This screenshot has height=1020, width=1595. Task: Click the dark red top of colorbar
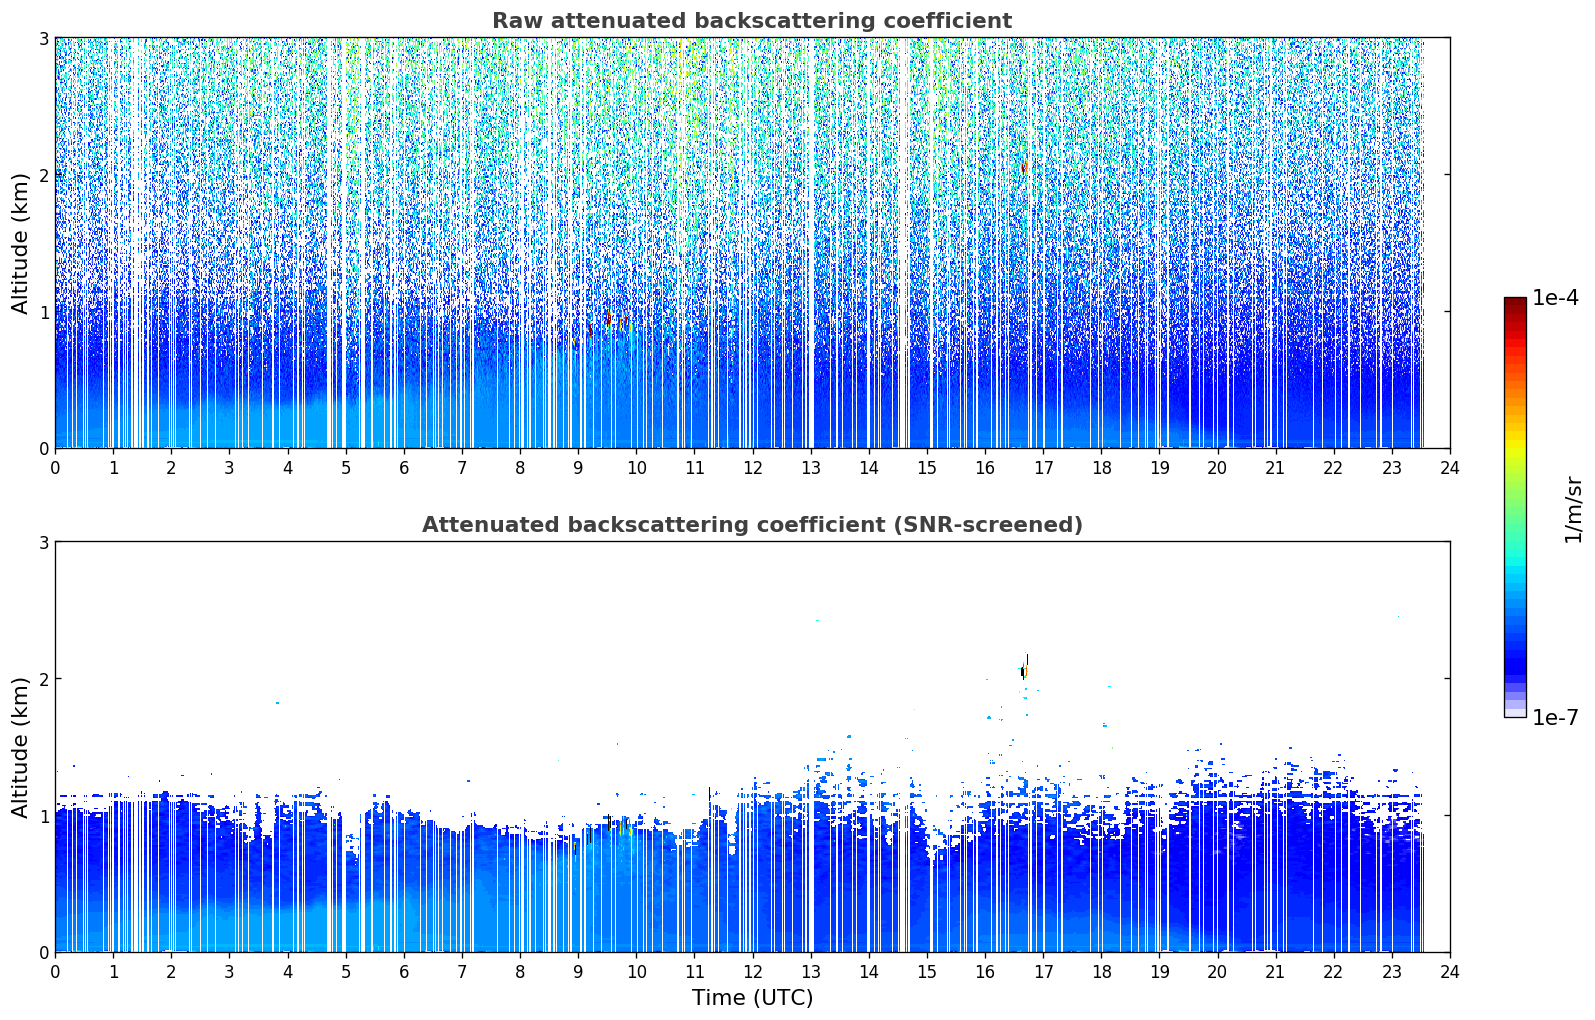click(1514, 303)
